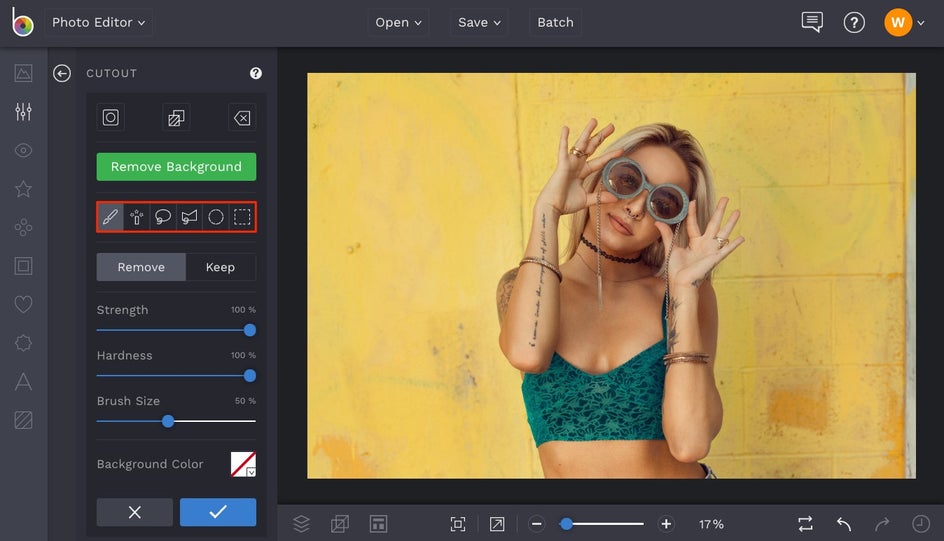Open the help question mark menu
Screen dimensions: 944x541
pos(854,22)
